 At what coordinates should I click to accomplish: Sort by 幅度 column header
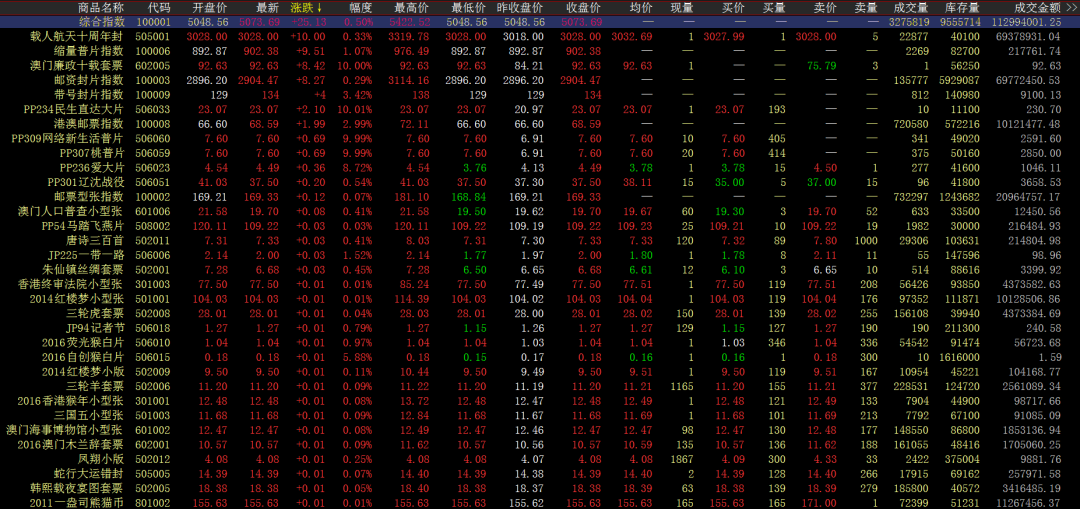point(360,8)
